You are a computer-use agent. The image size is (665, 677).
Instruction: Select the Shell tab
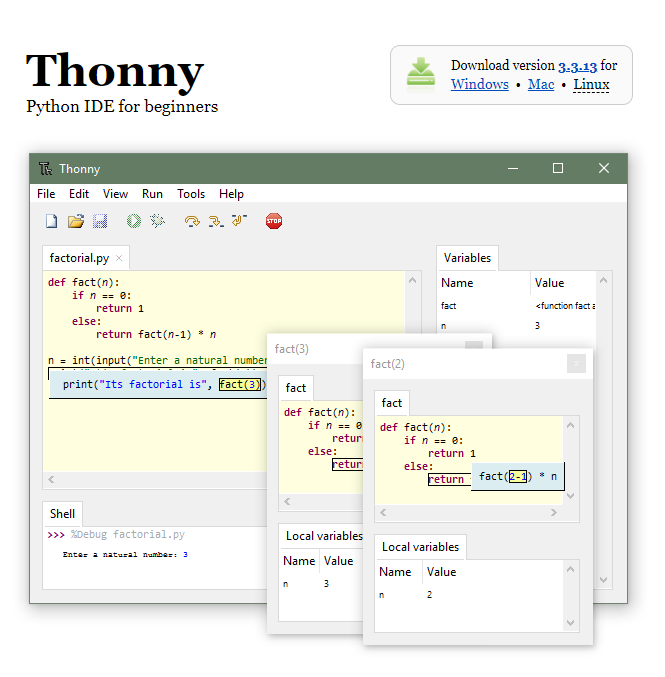62,514
